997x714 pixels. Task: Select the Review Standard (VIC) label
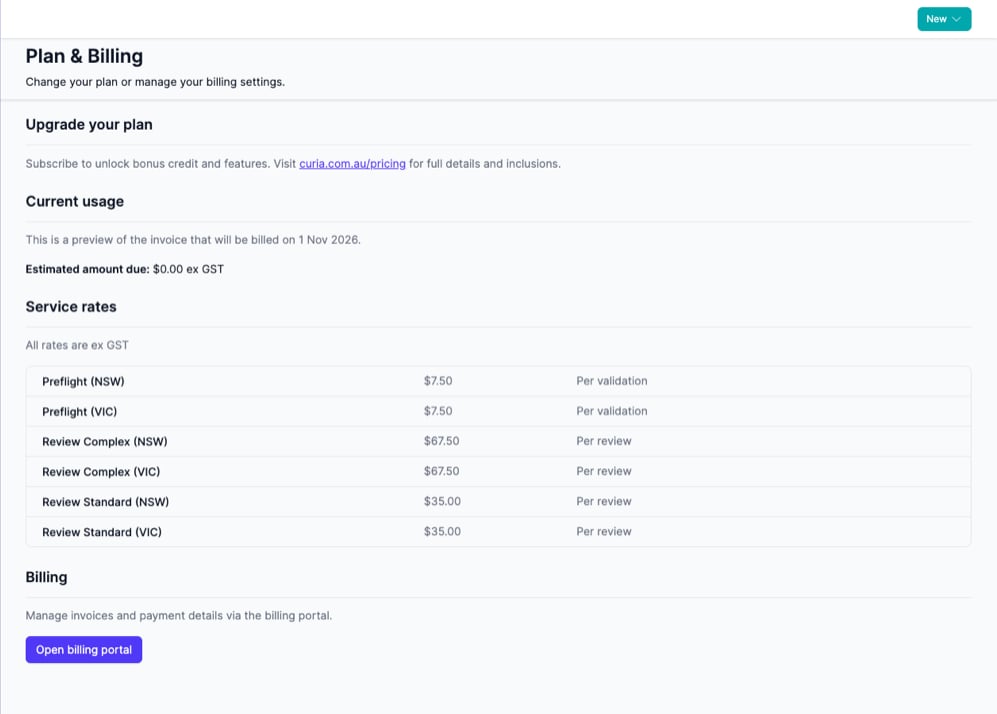coord(102,532)
